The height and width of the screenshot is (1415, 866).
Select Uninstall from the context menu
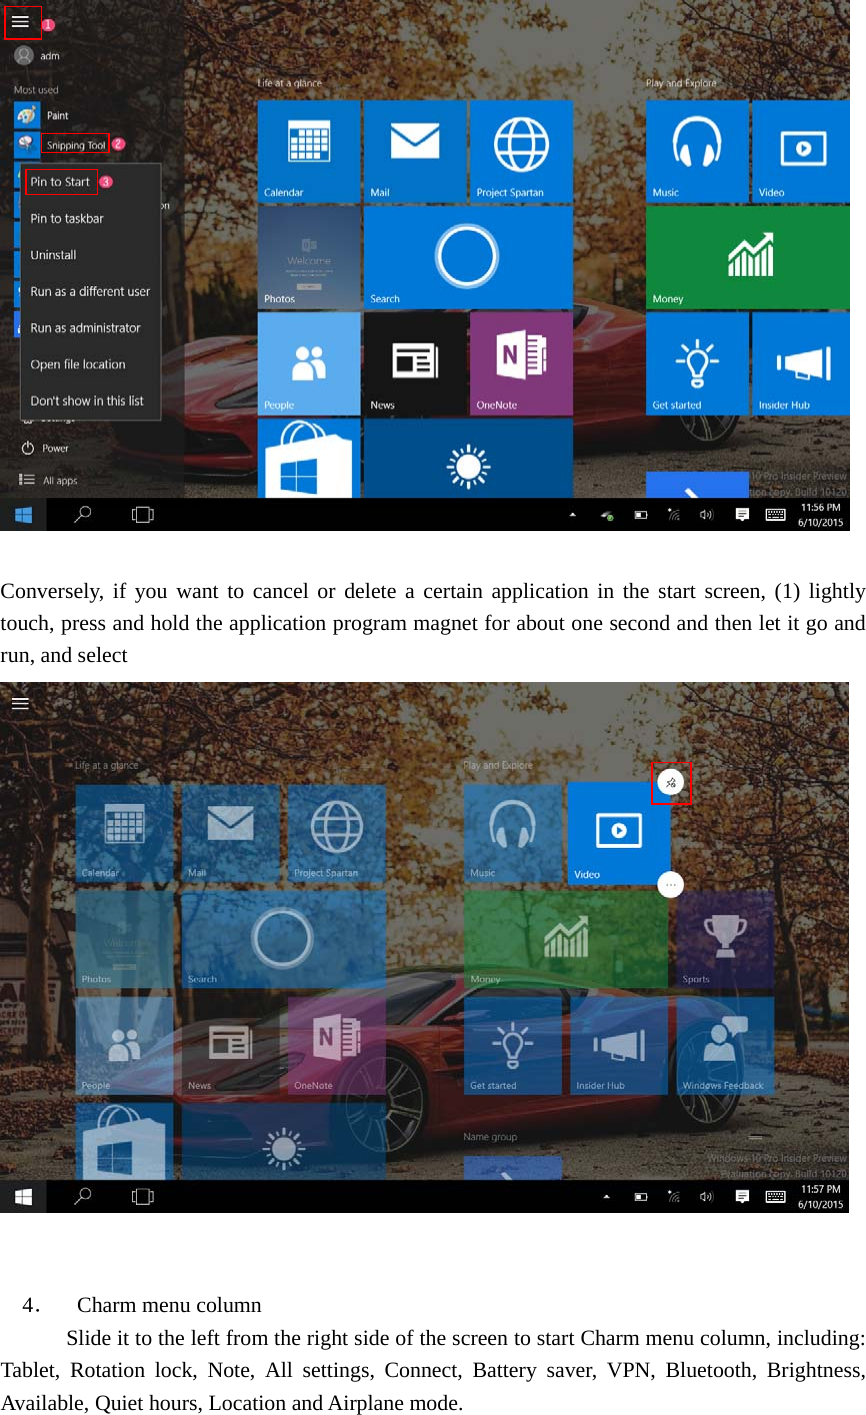[x=53, y=255]
